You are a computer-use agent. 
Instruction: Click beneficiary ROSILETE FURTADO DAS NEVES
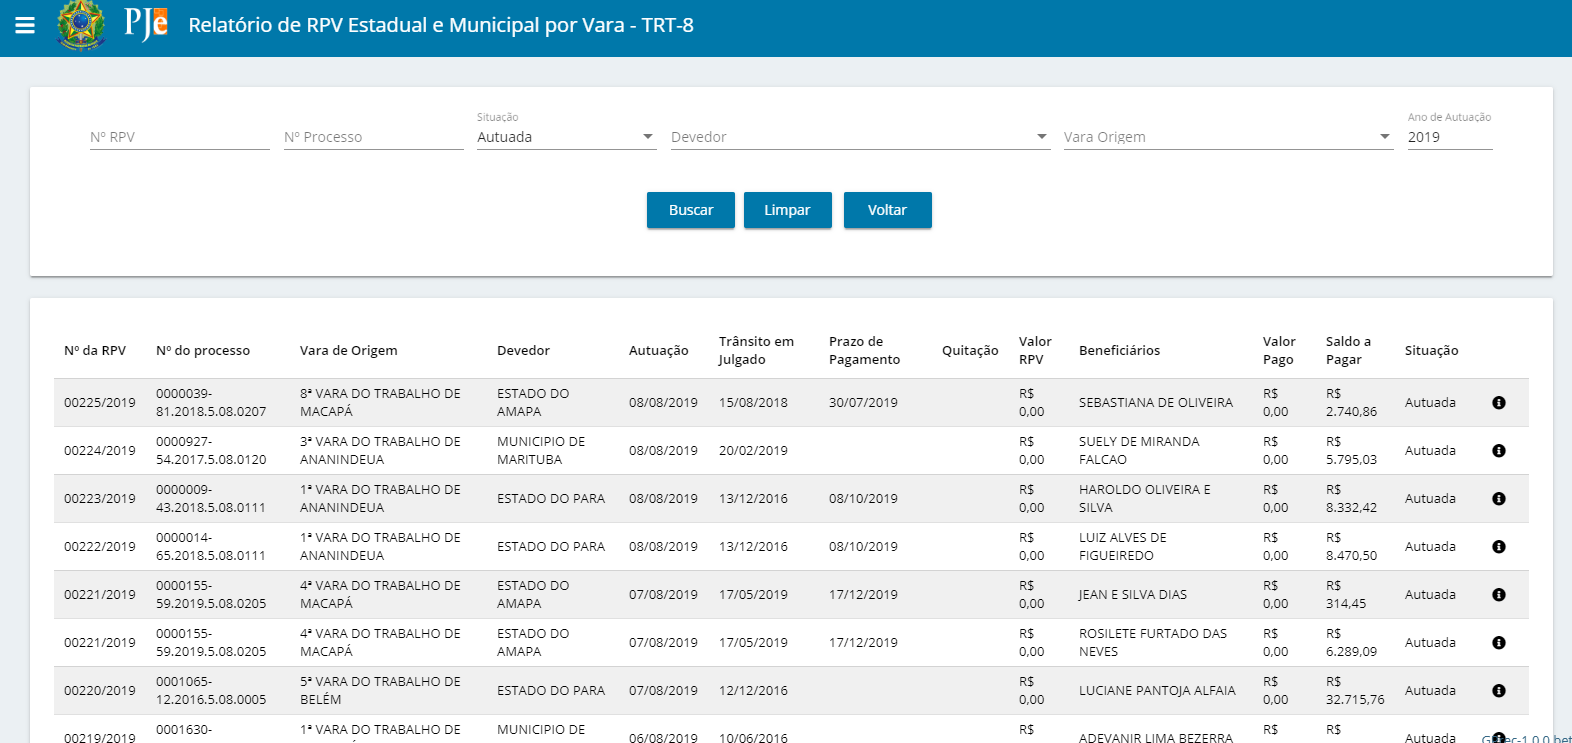[x=1153, y=643]
